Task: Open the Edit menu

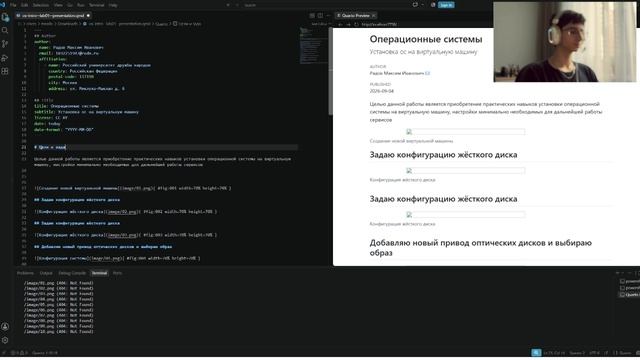Action: pos(24,5)
